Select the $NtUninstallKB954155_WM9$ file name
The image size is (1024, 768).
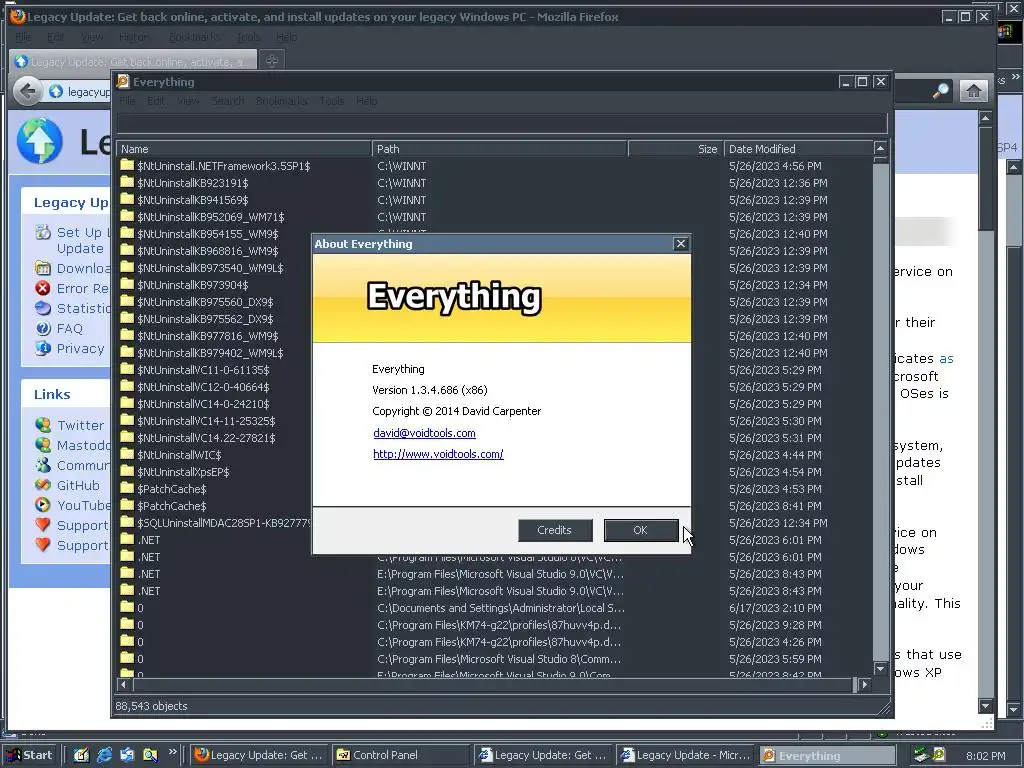[x=208, y=234]
